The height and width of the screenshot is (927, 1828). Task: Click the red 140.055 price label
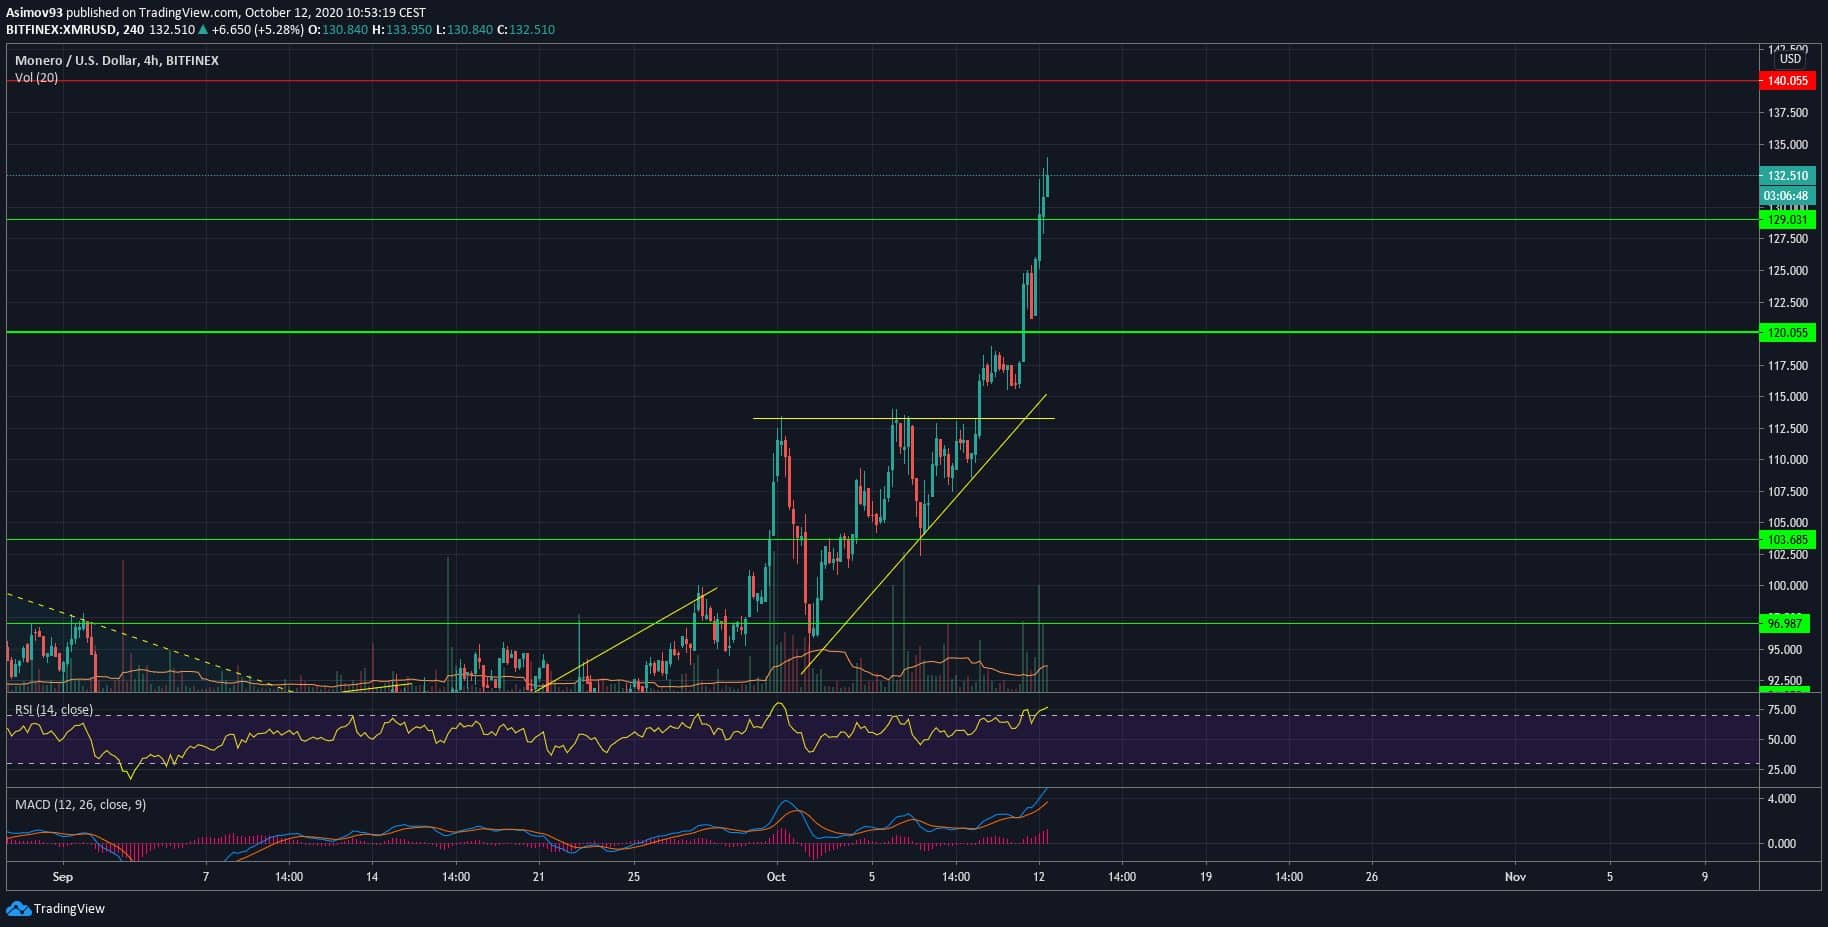coord(1787,81)
